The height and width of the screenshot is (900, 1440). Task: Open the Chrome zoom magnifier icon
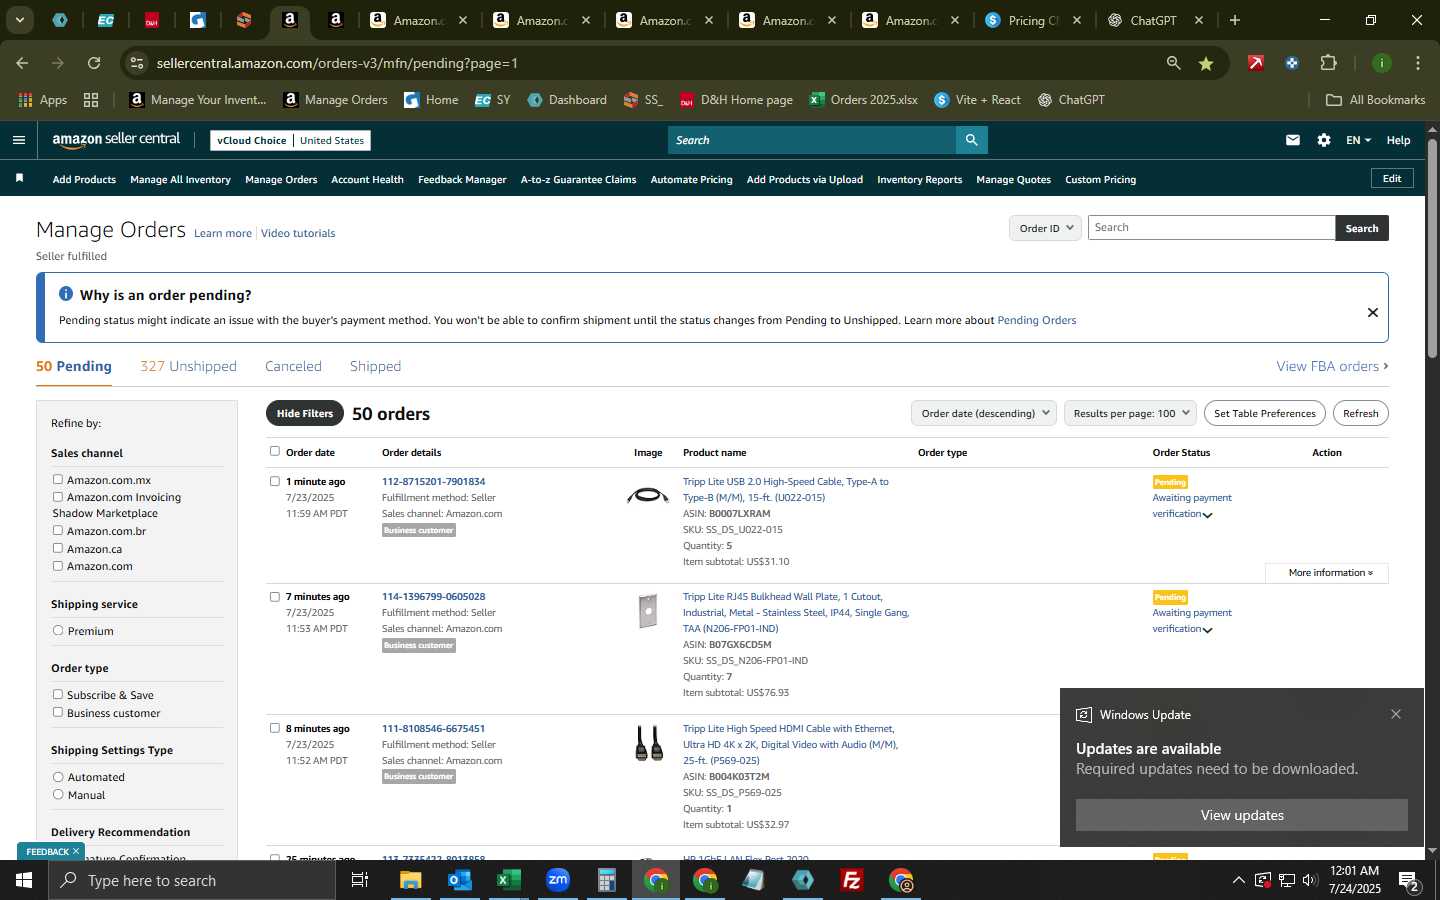[1173, 63]
